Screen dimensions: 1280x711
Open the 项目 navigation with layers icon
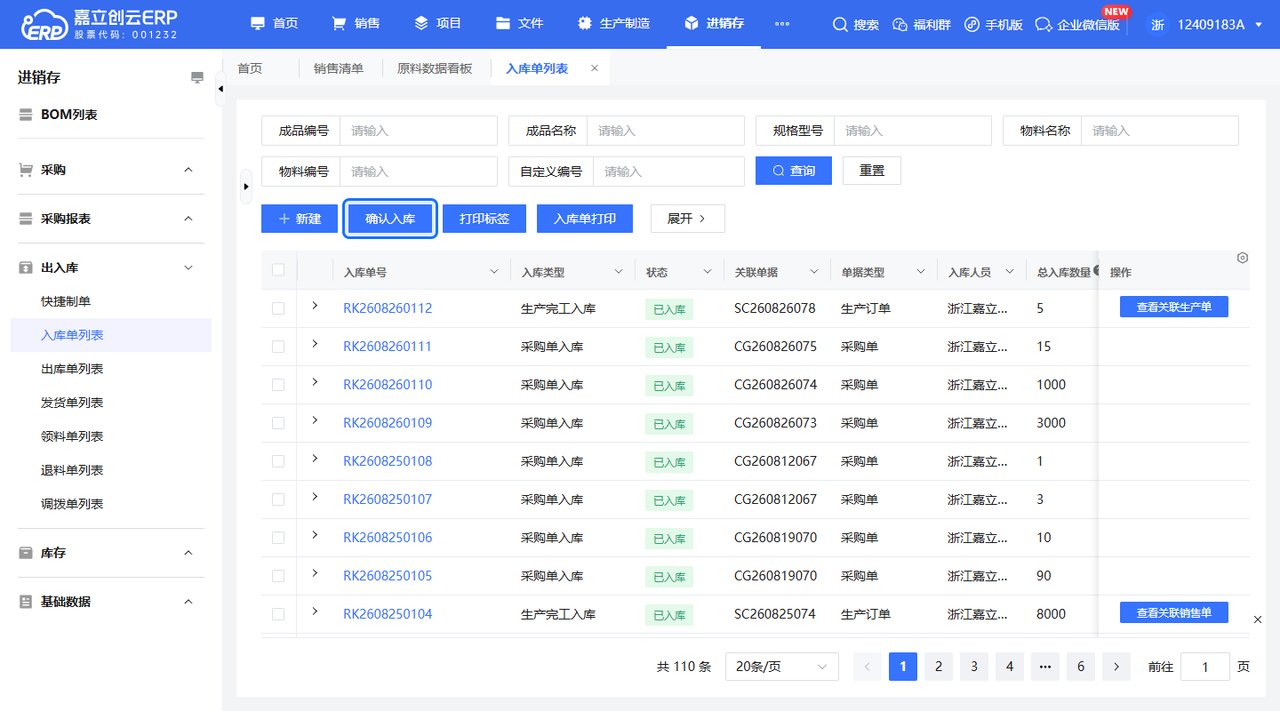[437, 24]
